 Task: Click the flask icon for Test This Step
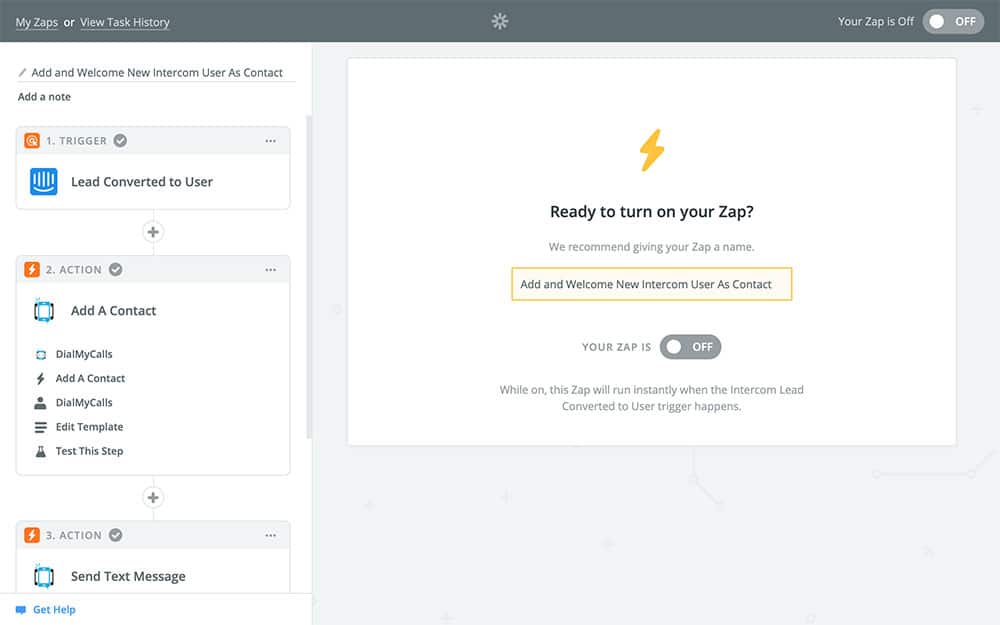[x=41, y=451]
